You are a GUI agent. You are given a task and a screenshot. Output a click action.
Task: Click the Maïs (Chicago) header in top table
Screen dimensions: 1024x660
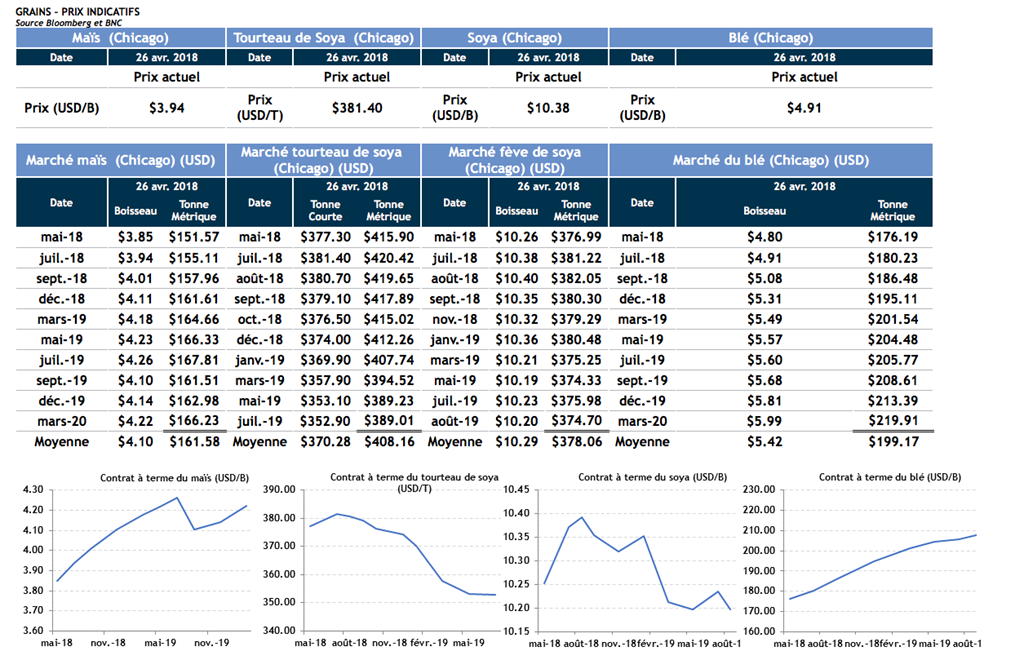pyautogui.click(x=121, y=38)
